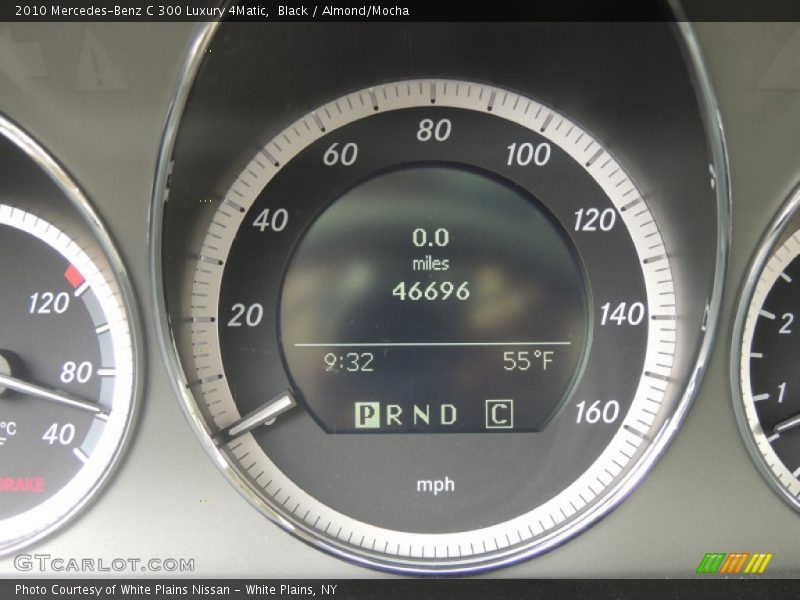The height and width of the screenshot is (600, 800).
Task: Click the "mph" unit label
Action: coord(435,485)
